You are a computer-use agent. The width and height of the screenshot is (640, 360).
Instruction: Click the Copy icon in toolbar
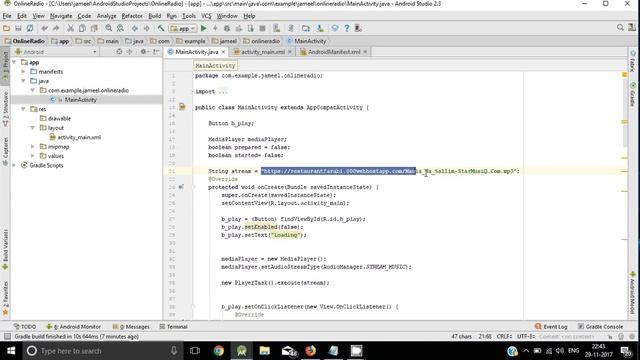82,28
